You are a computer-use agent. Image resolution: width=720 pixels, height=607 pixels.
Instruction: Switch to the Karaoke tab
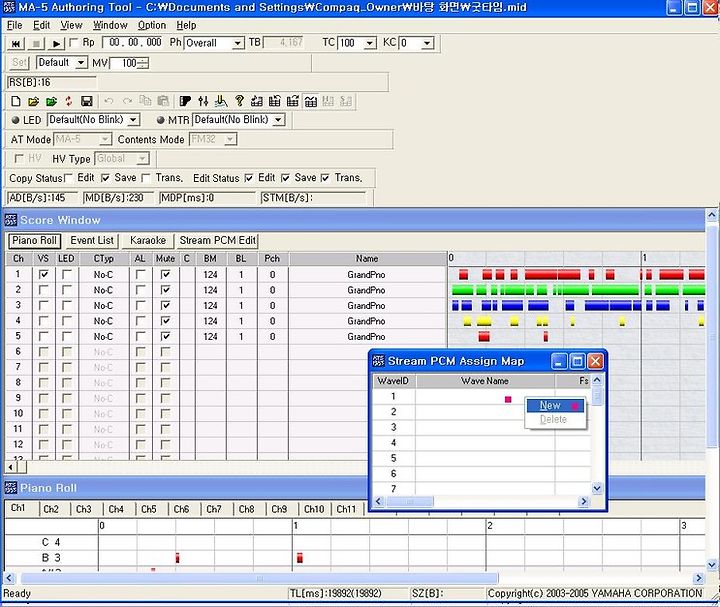point(148,241)
